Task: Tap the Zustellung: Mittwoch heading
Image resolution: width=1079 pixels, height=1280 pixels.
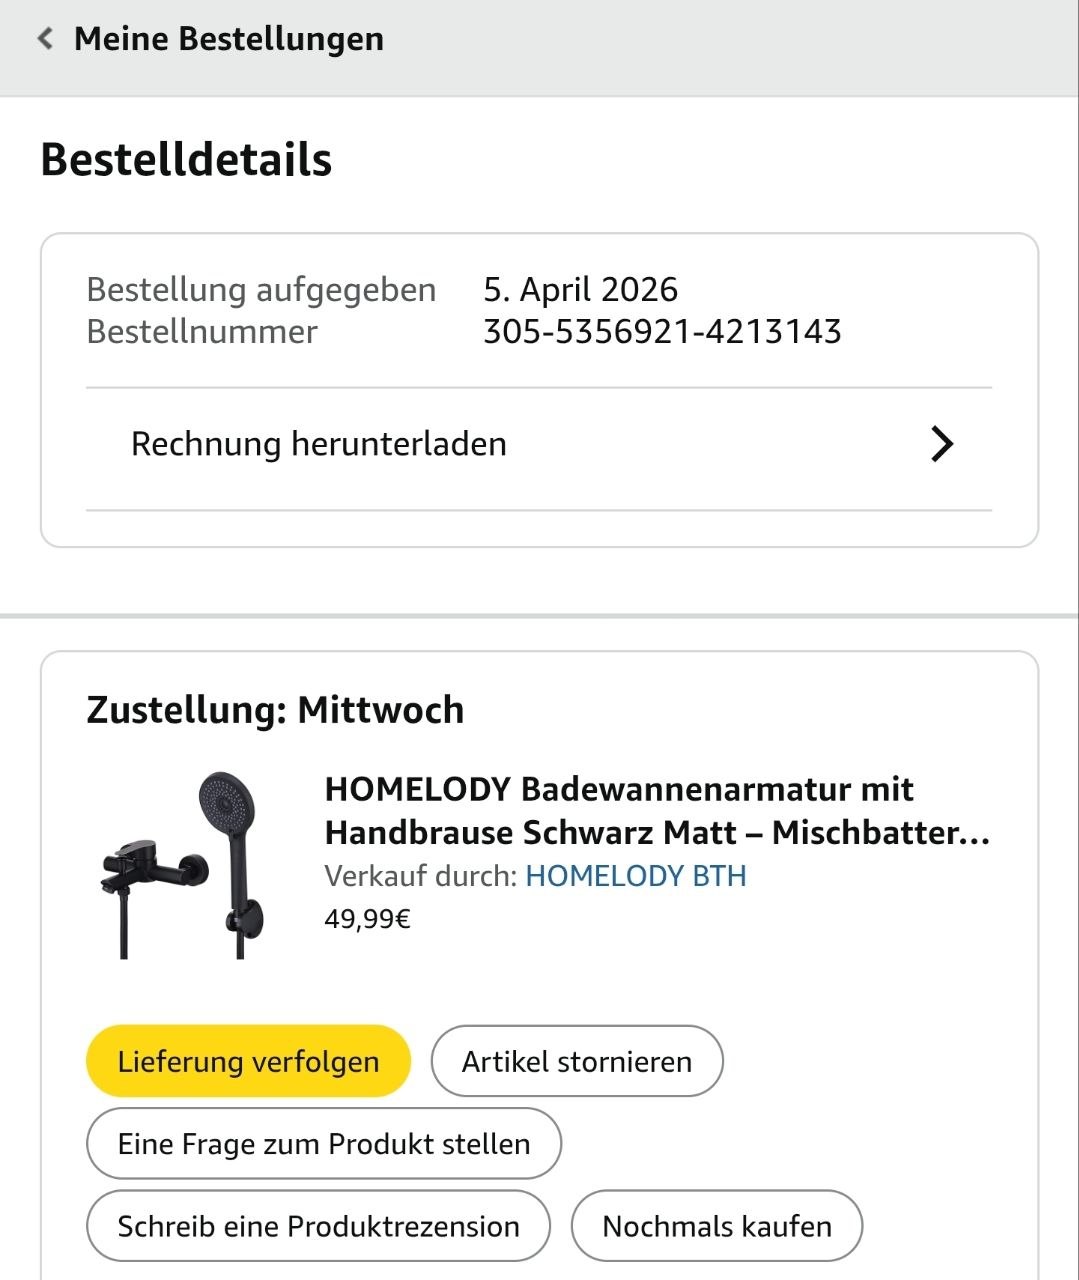Action: (275, 710)
